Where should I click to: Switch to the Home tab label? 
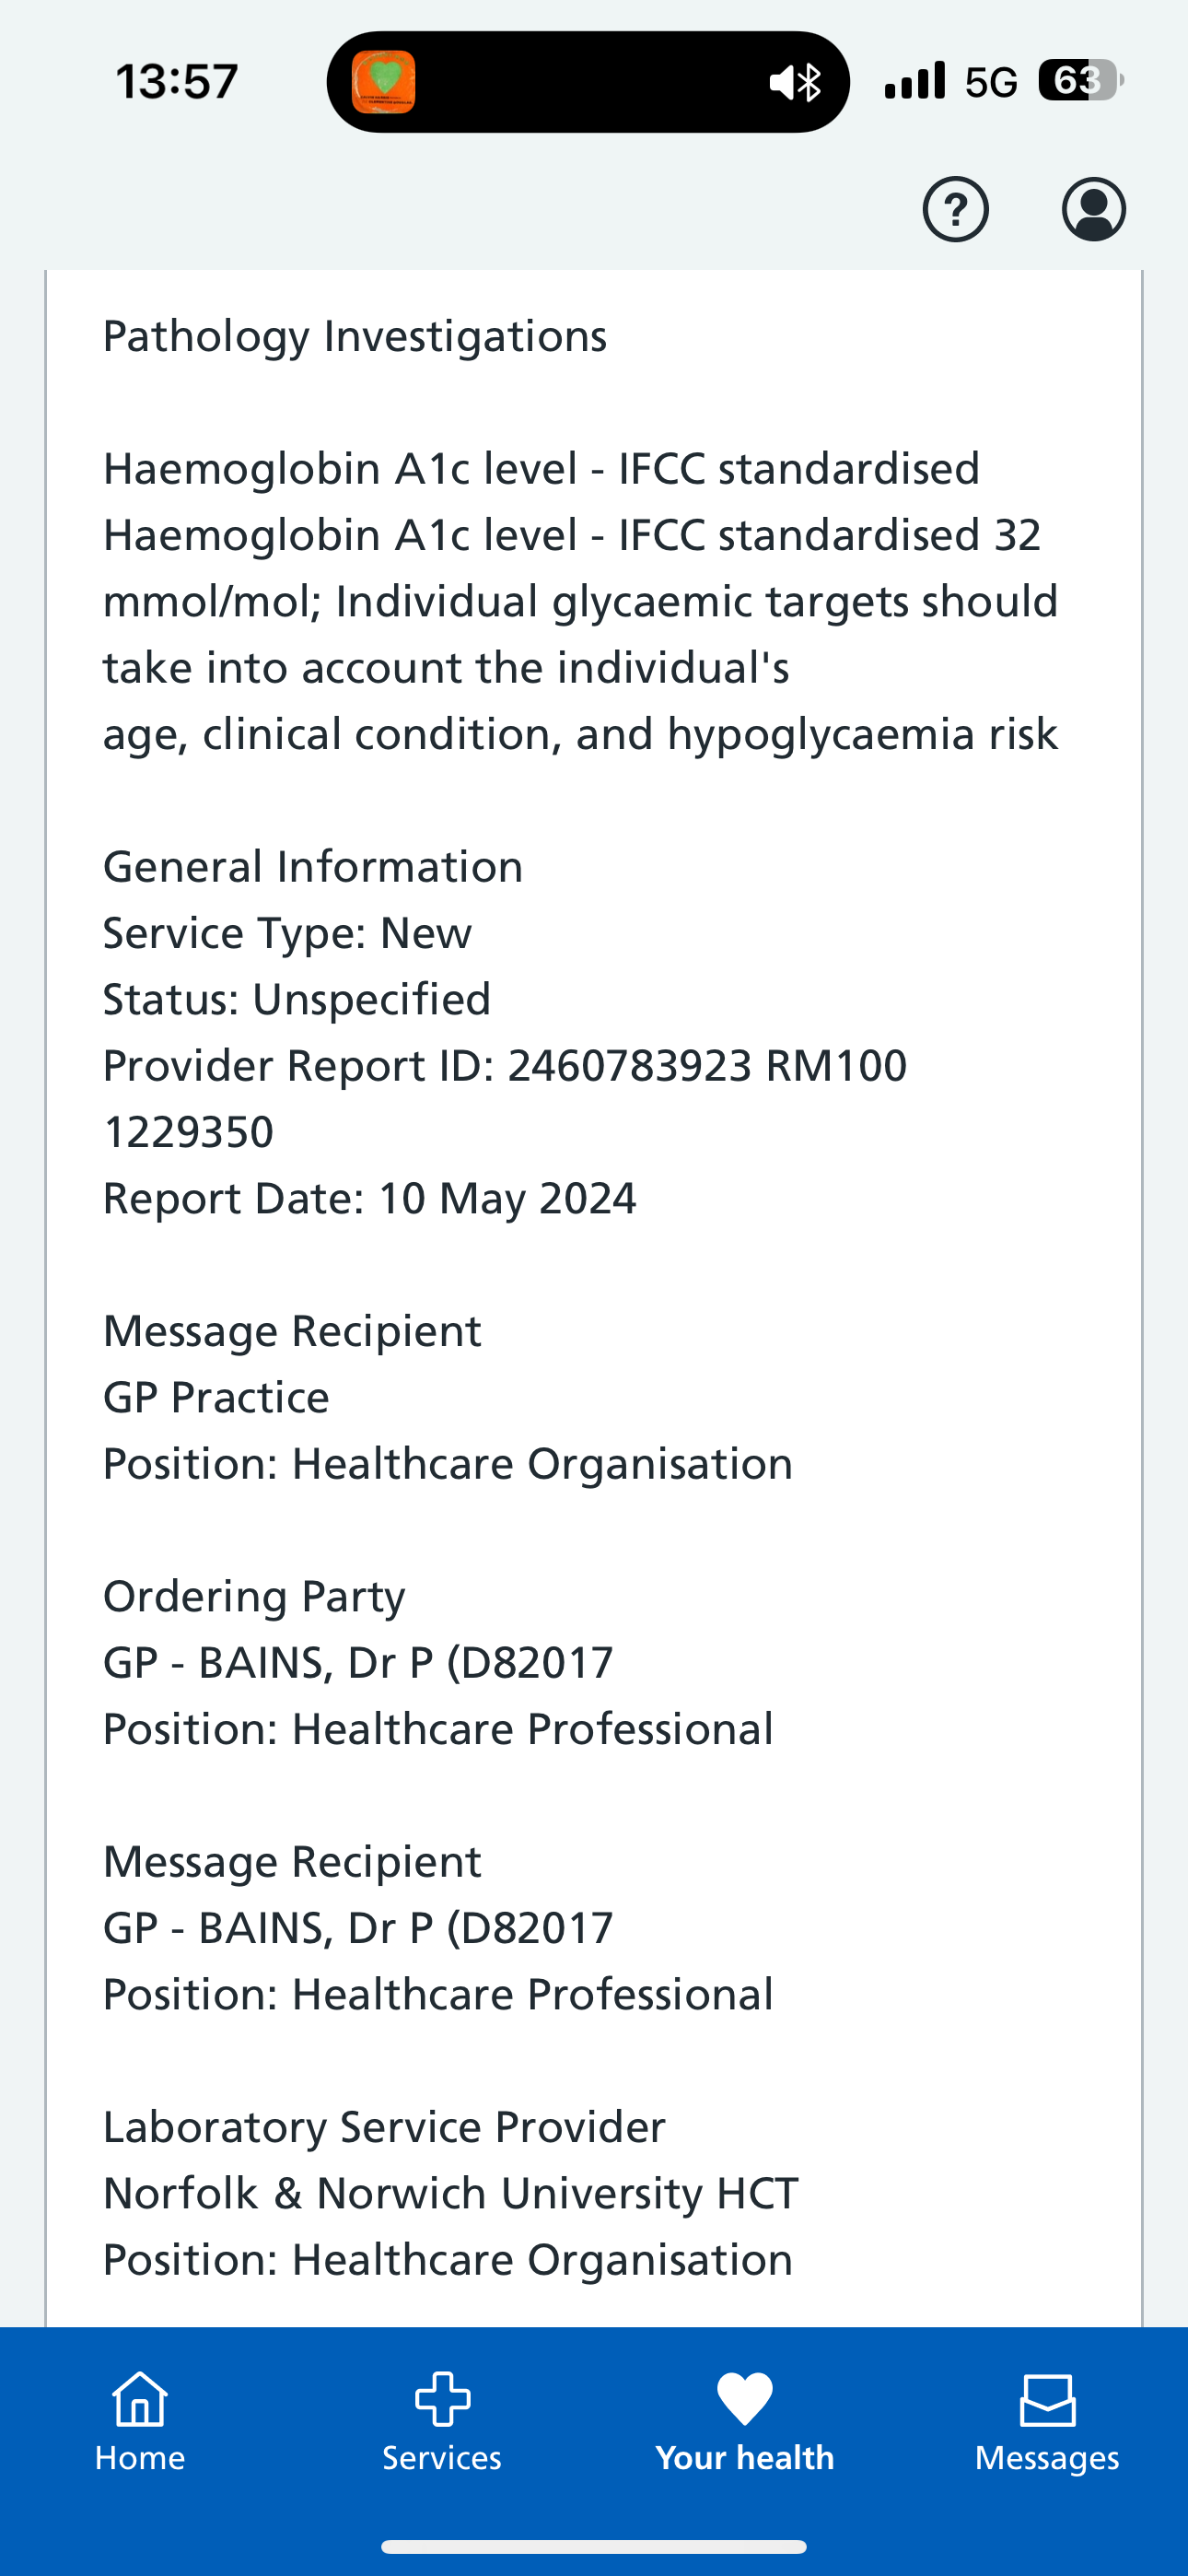tap(140, 2457)
